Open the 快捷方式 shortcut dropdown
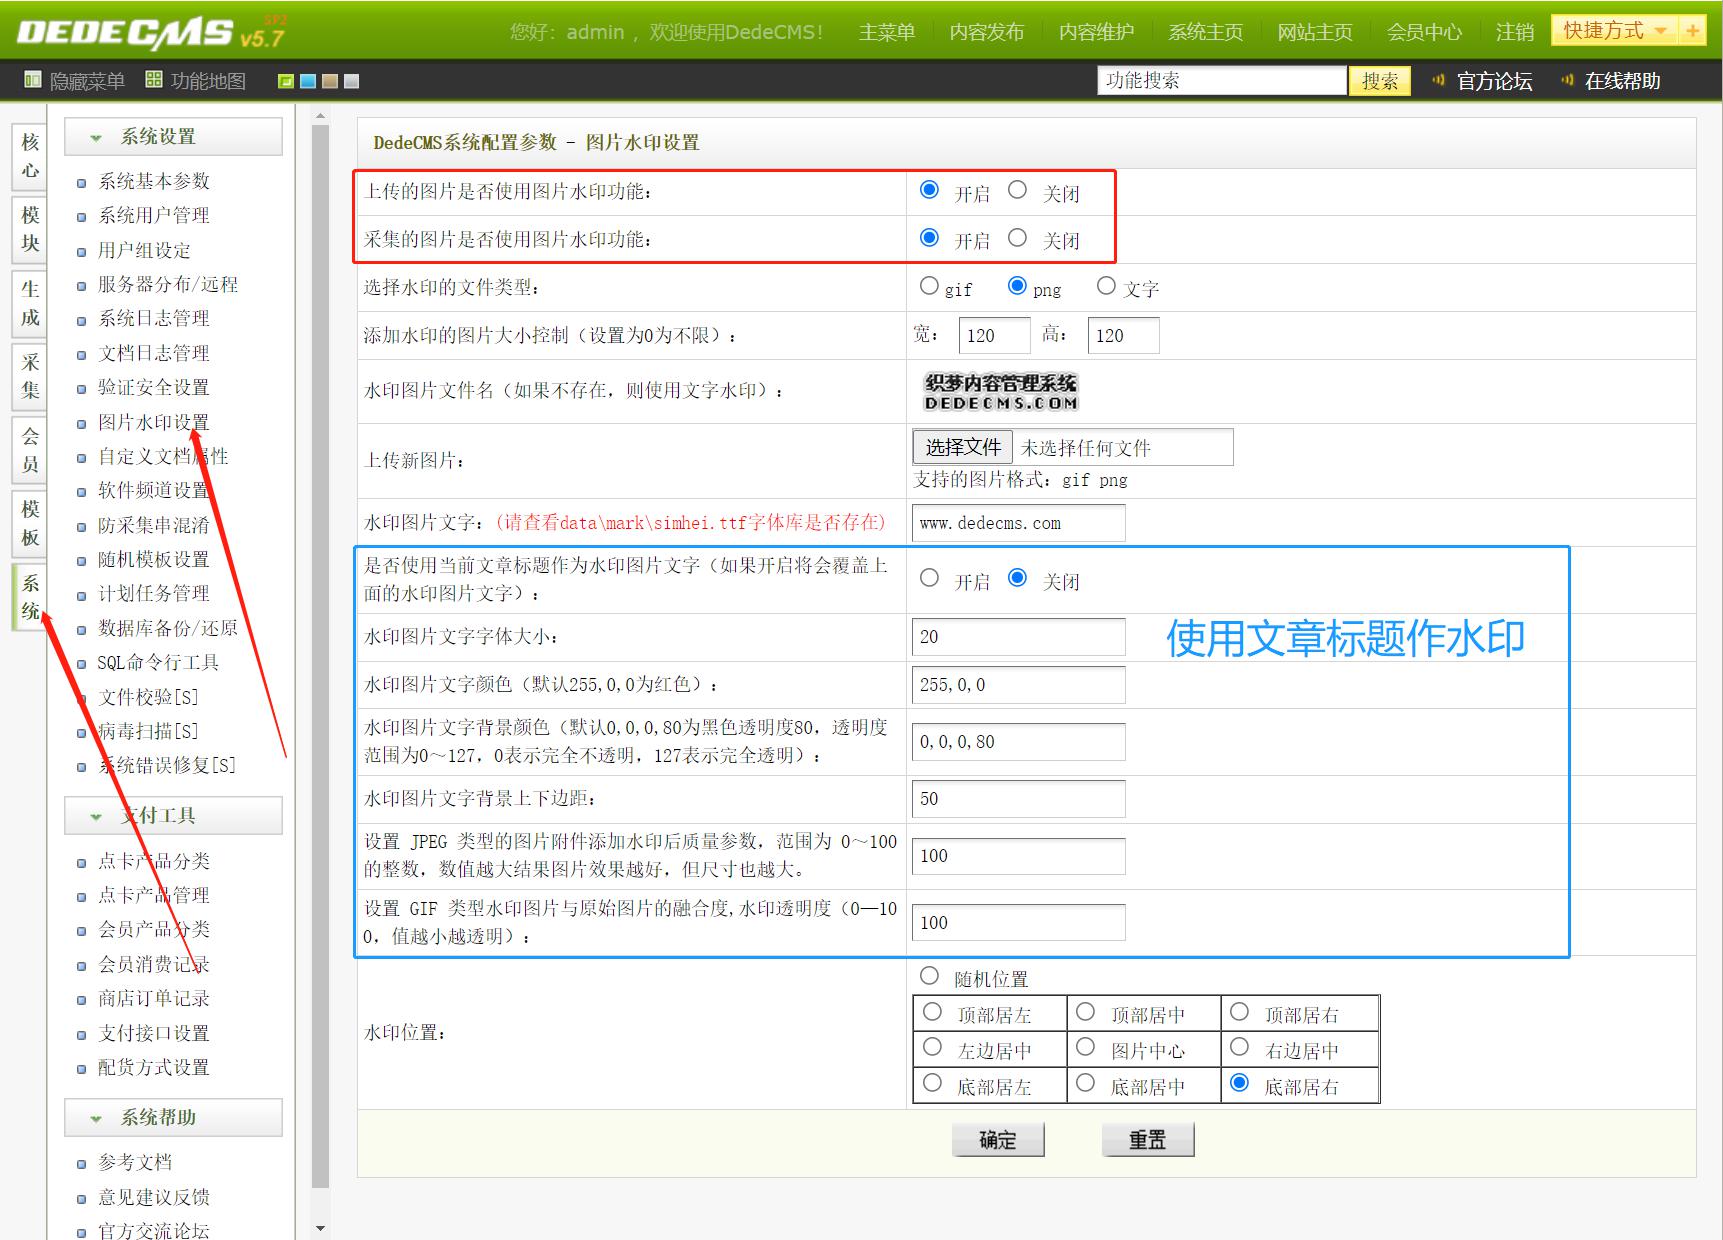Screen dimensions: 1723x1240 point(1615,31)
